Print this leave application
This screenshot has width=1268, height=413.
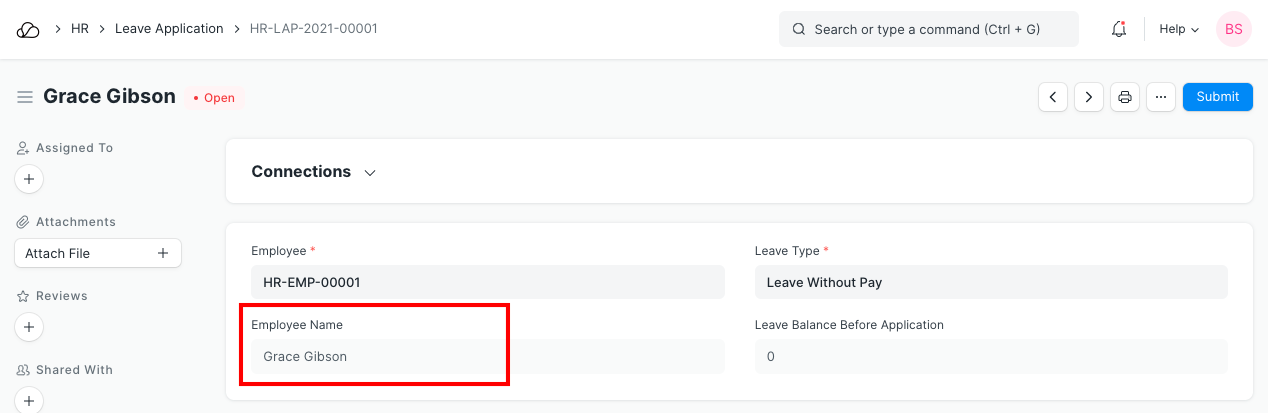coord(1125,97)
